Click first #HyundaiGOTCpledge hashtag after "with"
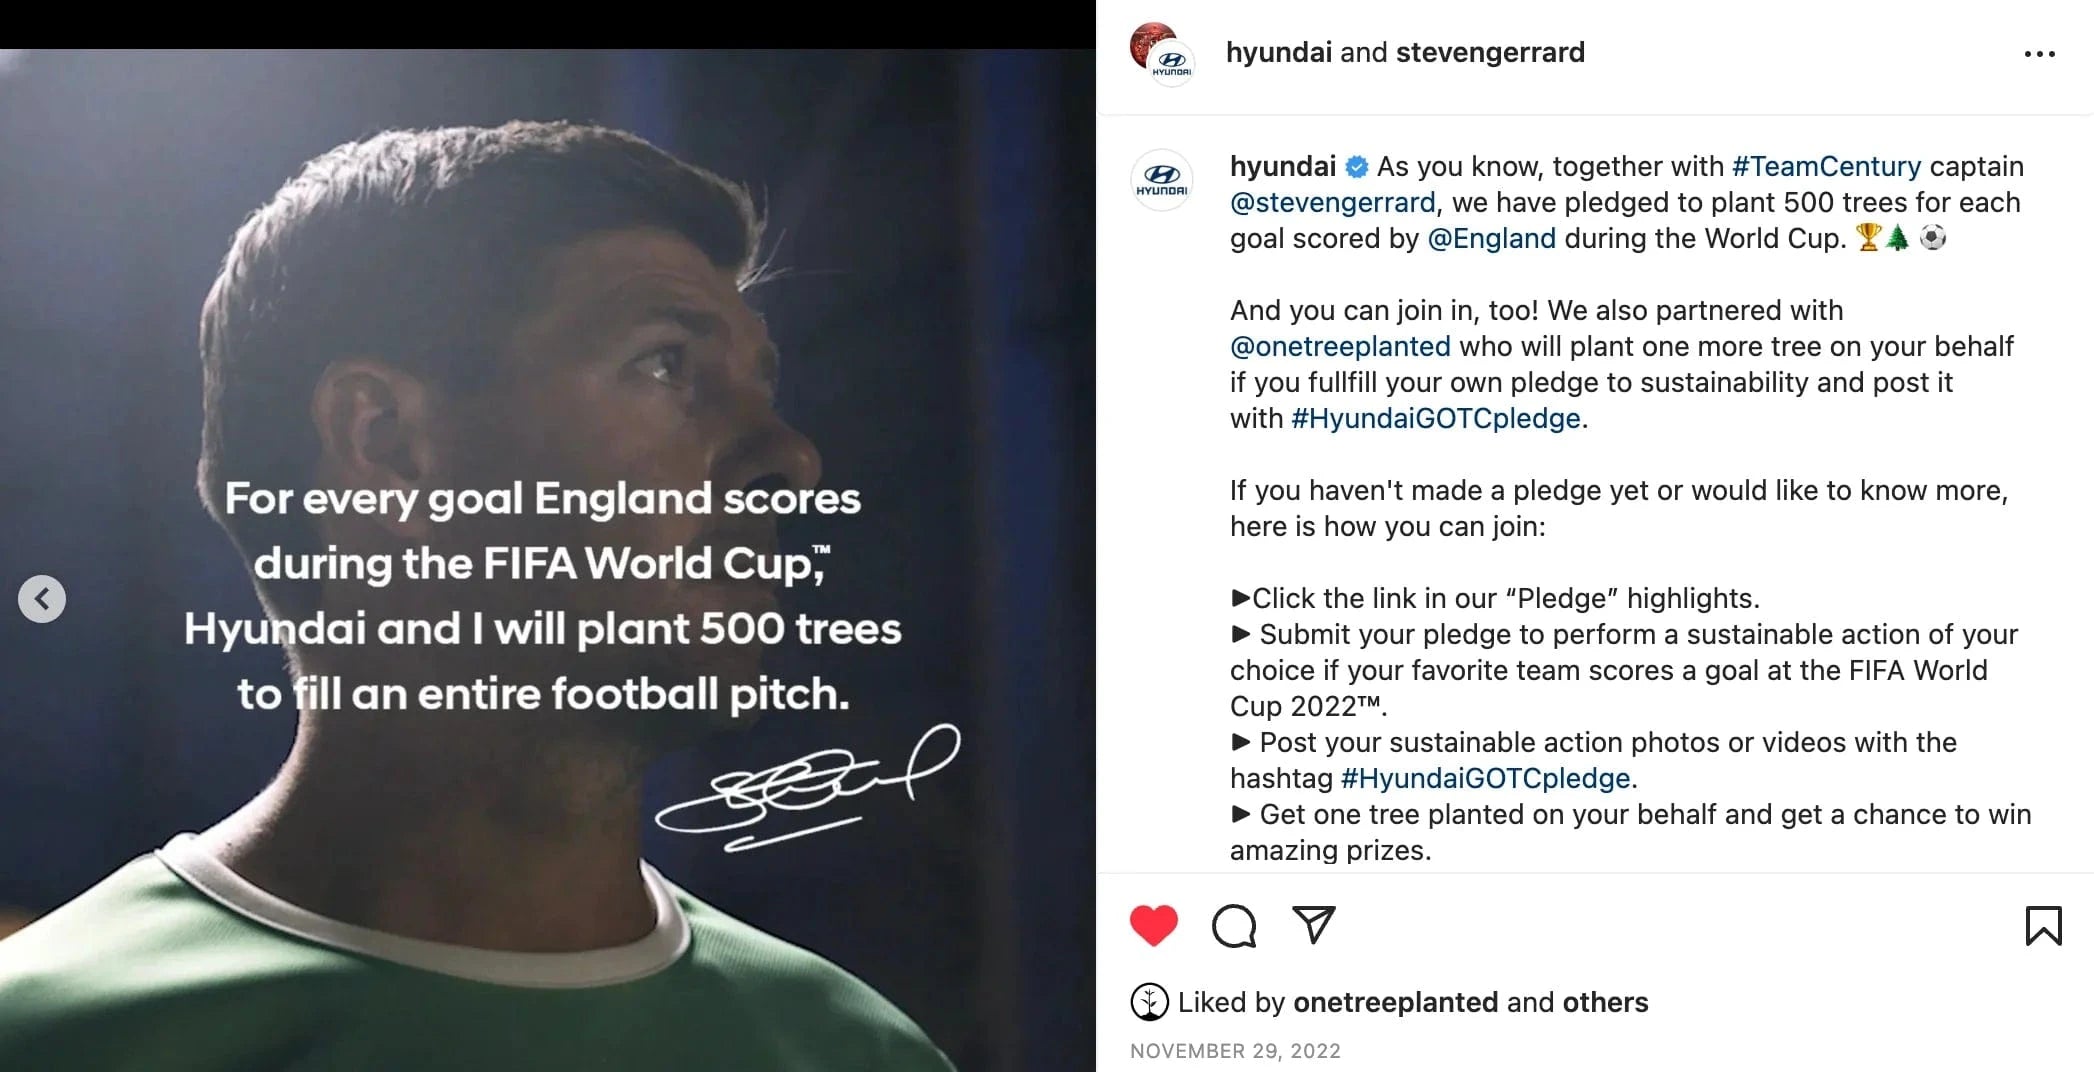This screenshot has height=1072, width=2094. (1435, 418)
